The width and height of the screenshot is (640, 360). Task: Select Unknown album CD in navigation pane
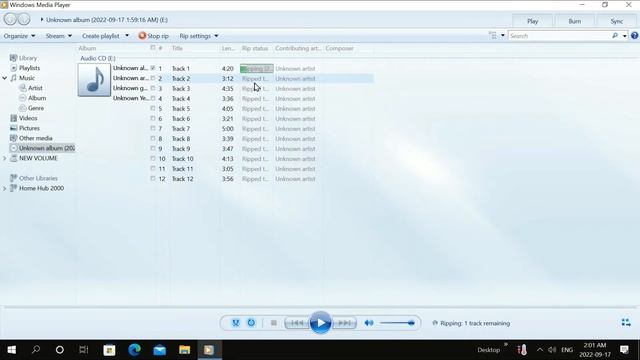point(42,148)
